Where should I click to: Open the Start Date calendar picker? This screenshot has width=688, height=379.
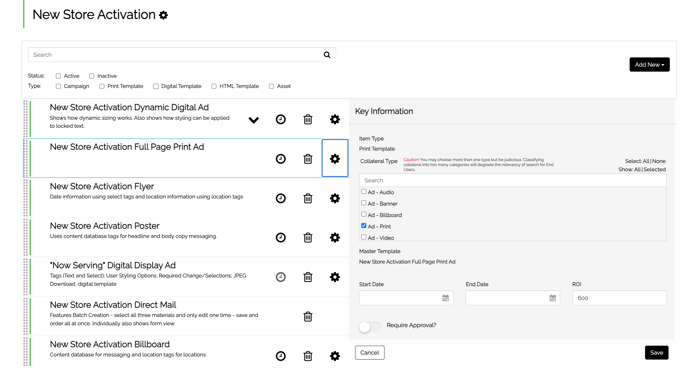445,298
